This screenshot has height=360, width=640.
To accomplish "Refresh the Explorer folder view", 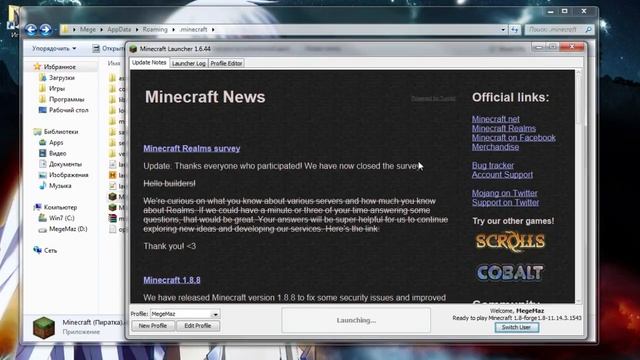I will 515,29.
